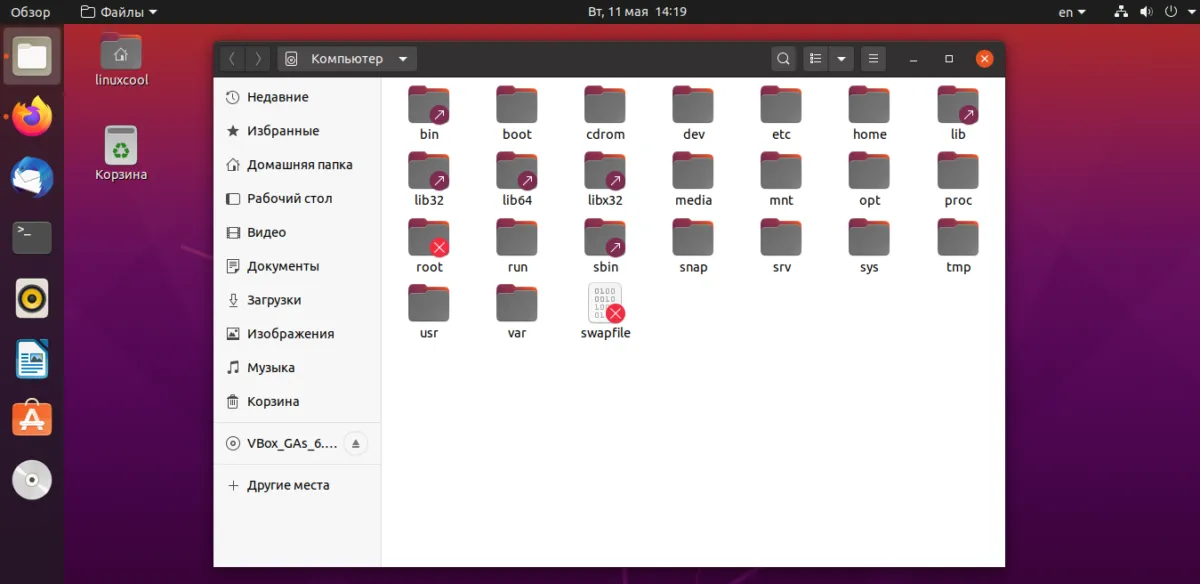Screen dimensions: 1200x584
Task: Open the etc folder
Action: 781,112
